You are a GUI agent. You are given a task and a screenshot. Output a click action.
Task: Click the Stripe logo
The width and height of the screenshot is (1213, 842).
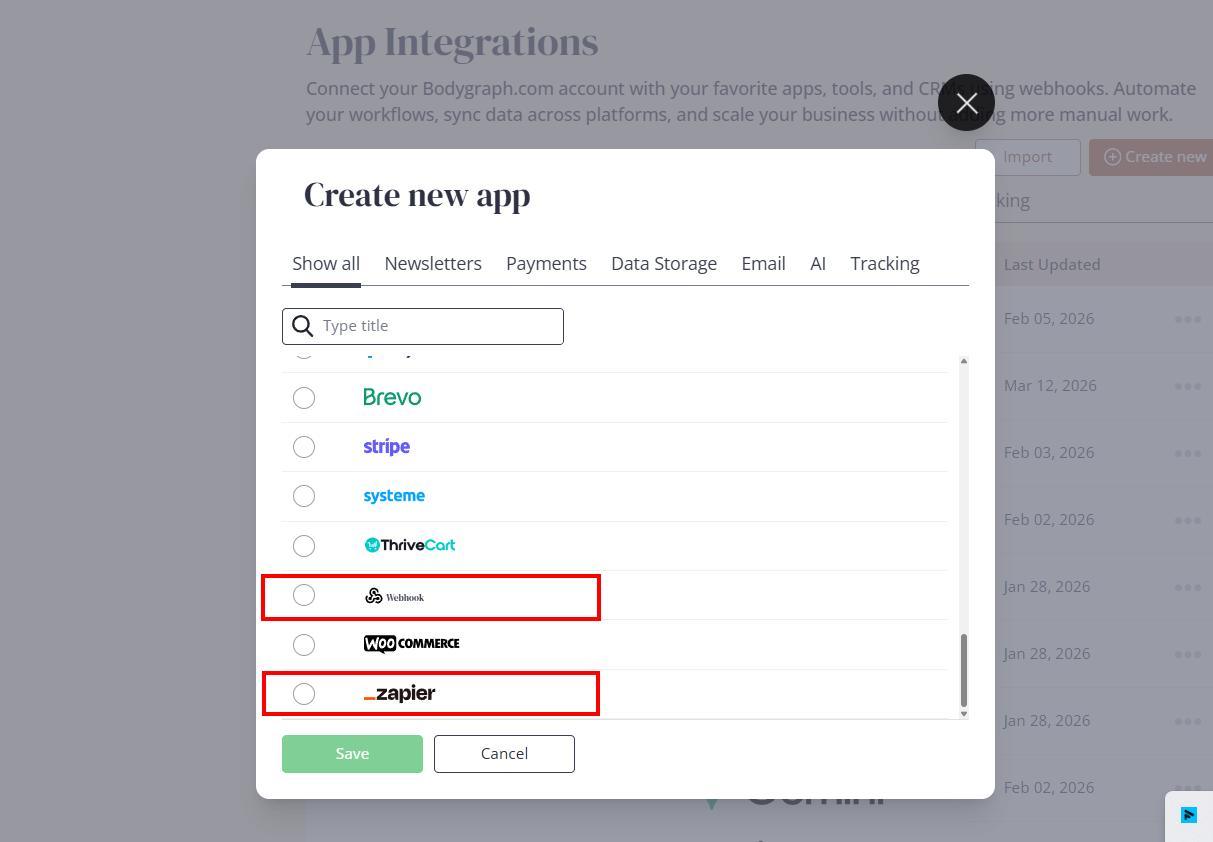386,446
